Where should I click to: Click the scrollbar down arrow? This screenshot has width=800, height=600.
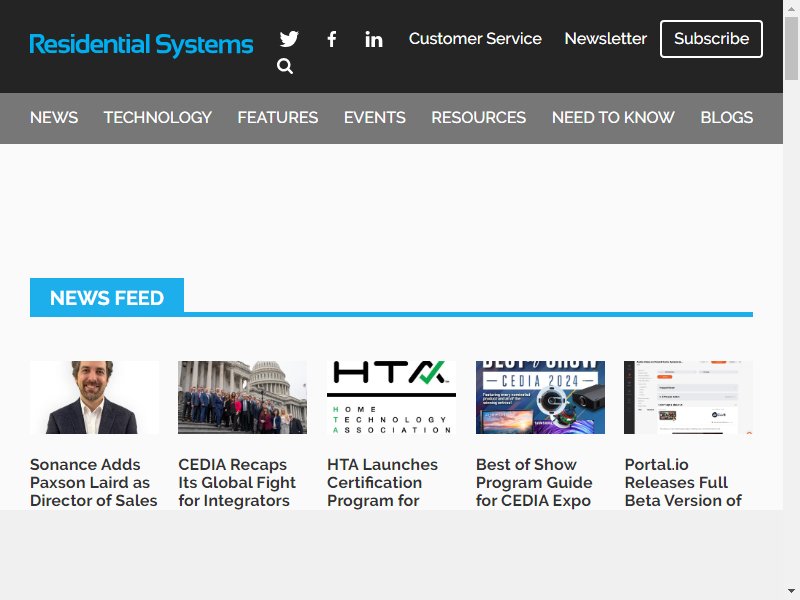791,592
